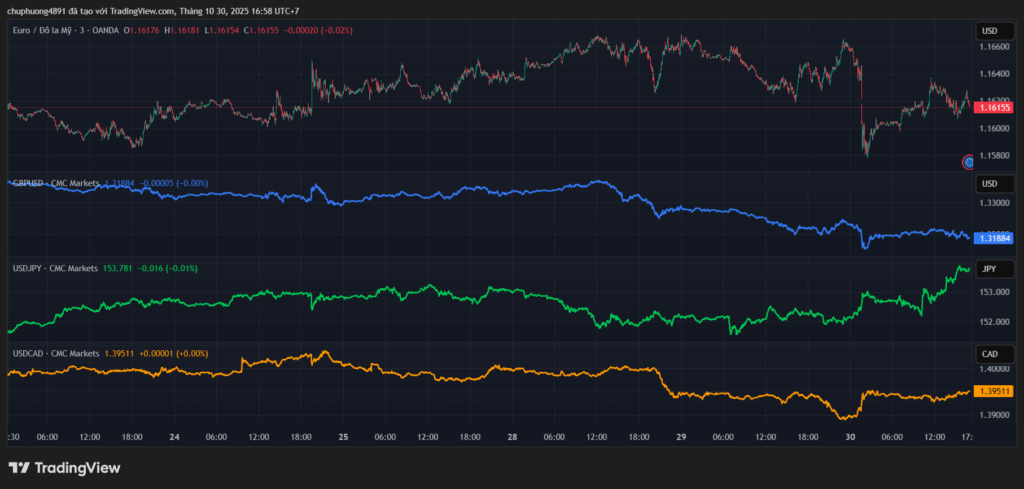Click the TradingView wordmark text

click(77, 468)
